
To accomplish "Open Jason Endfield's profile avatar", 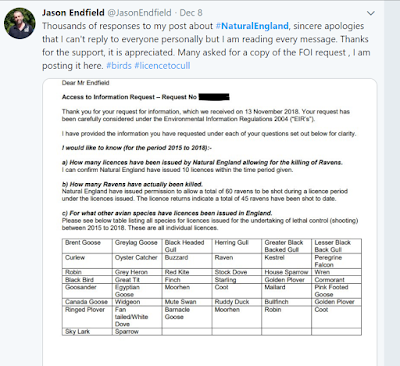I will pos(20,23).
